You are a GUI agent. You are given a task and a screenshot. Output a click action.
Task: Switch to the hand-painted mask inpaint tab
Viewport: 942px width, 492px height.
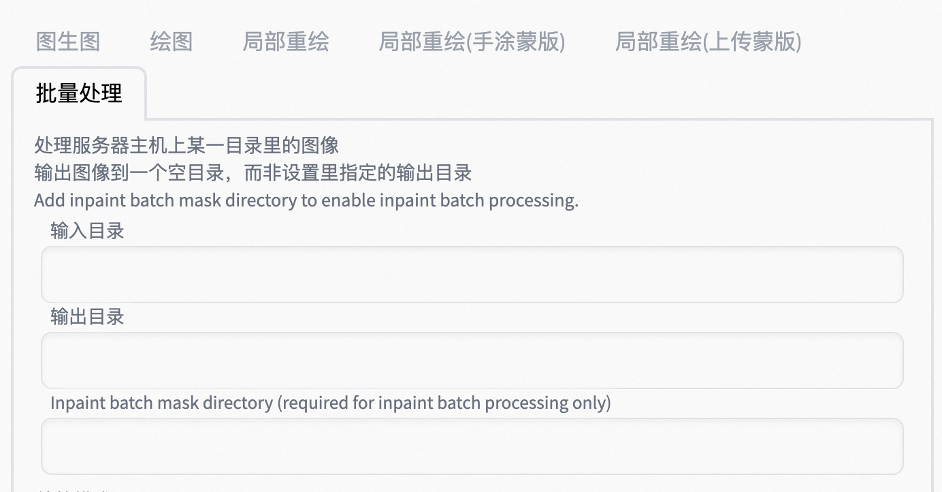[x=471, y=42]
